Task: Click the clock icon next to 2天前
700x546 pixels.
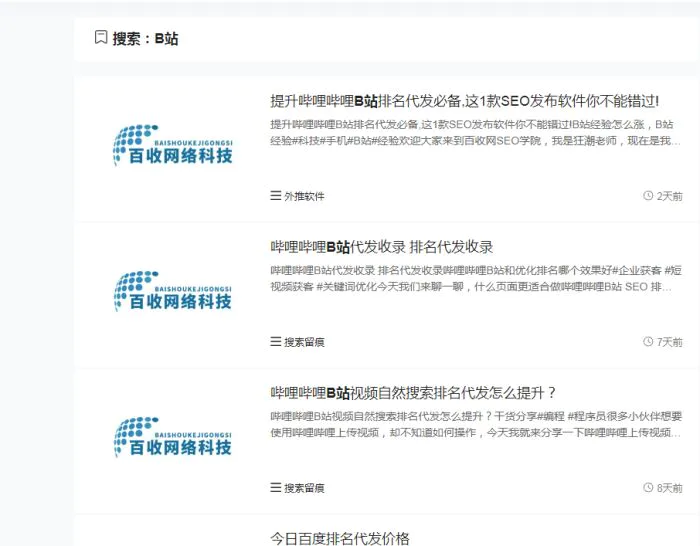Action: [648, 196]
